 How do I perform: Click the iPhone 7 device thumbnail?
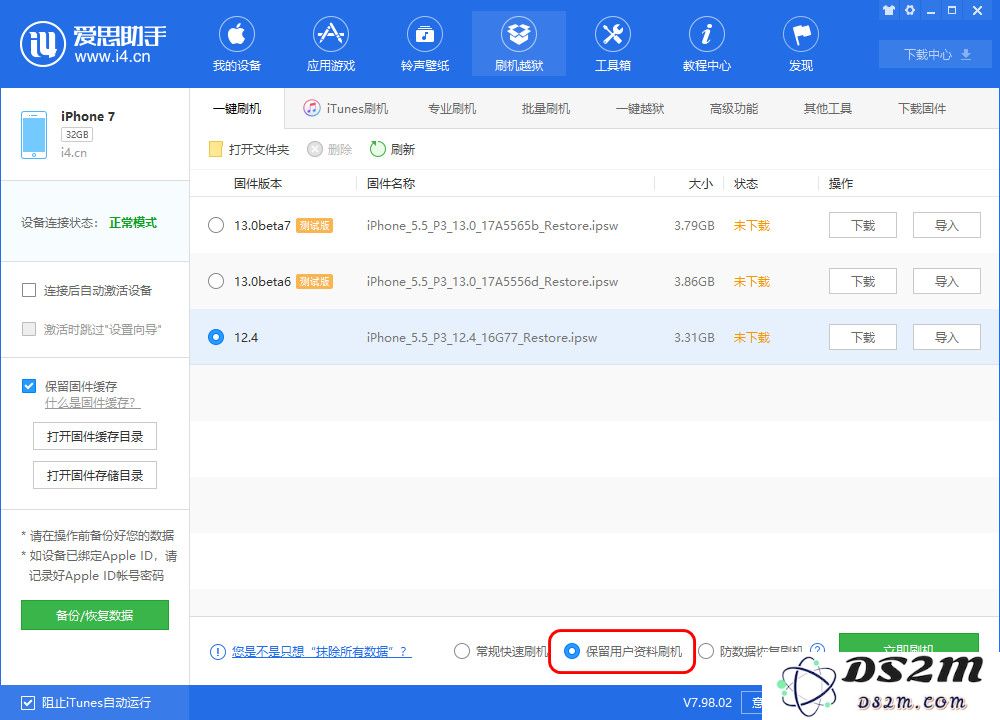pyautogui.click(x=34, y=135)
